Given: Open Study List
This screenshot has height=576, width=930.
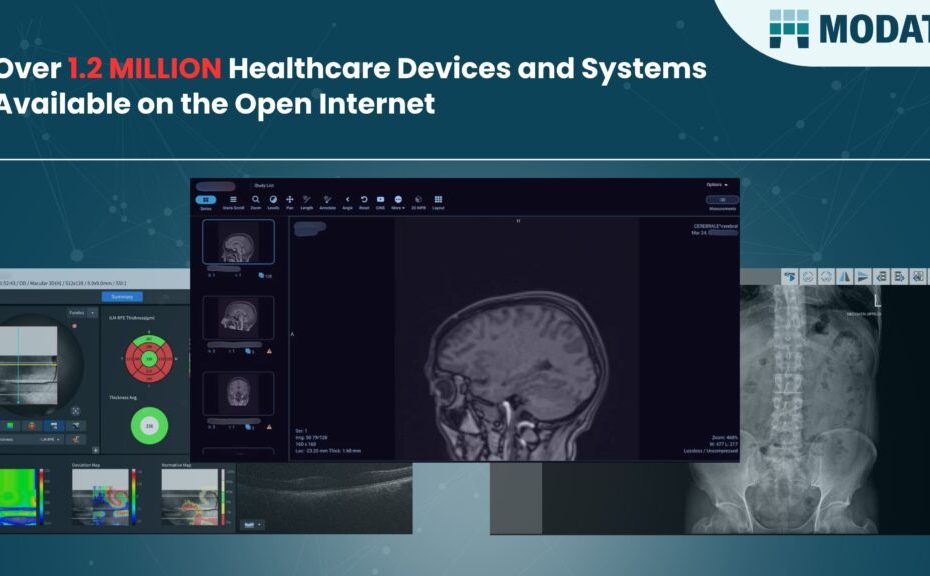Looking at the screenshot, I should pos(264,186).
